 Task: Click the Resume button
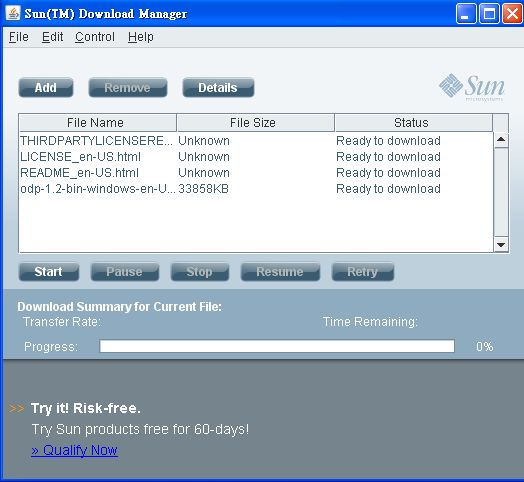pyautogui.click(x=280, y=272)
